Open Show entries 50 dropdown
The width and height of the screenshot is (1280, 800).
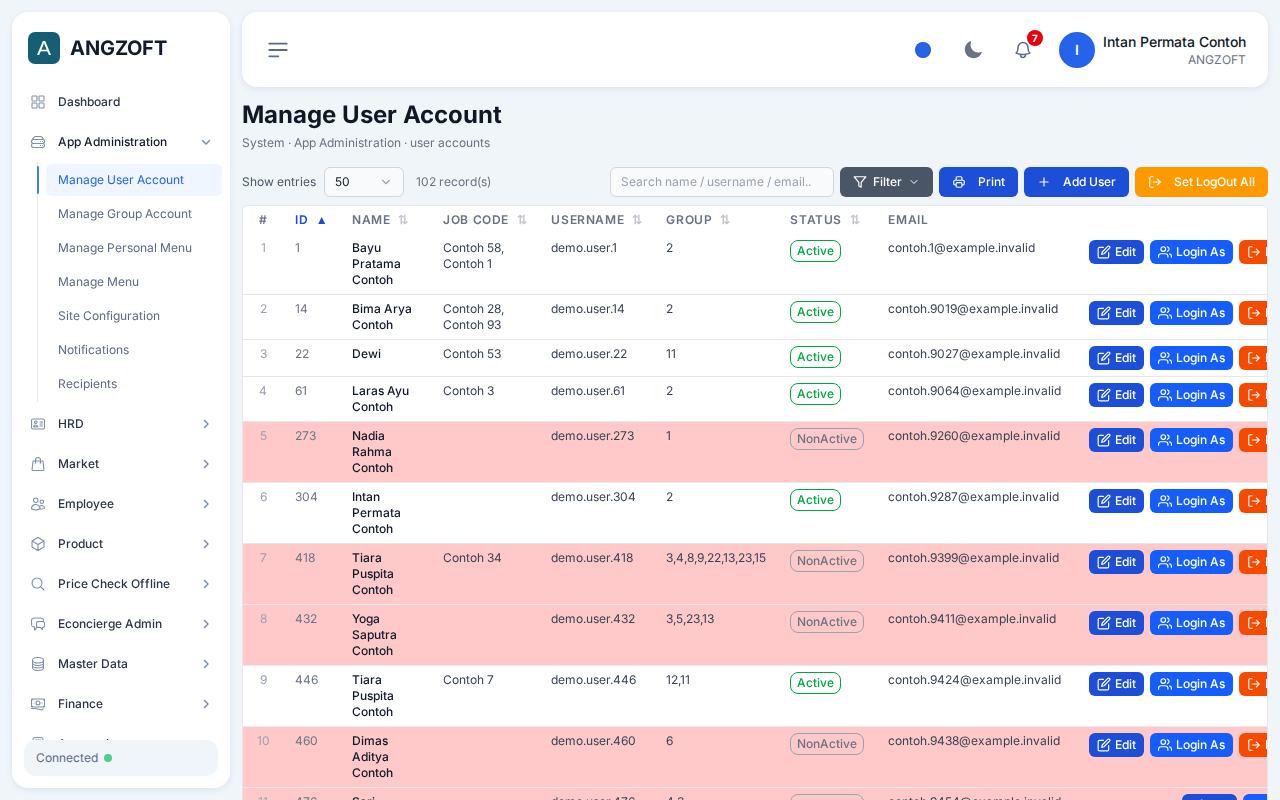364,182
